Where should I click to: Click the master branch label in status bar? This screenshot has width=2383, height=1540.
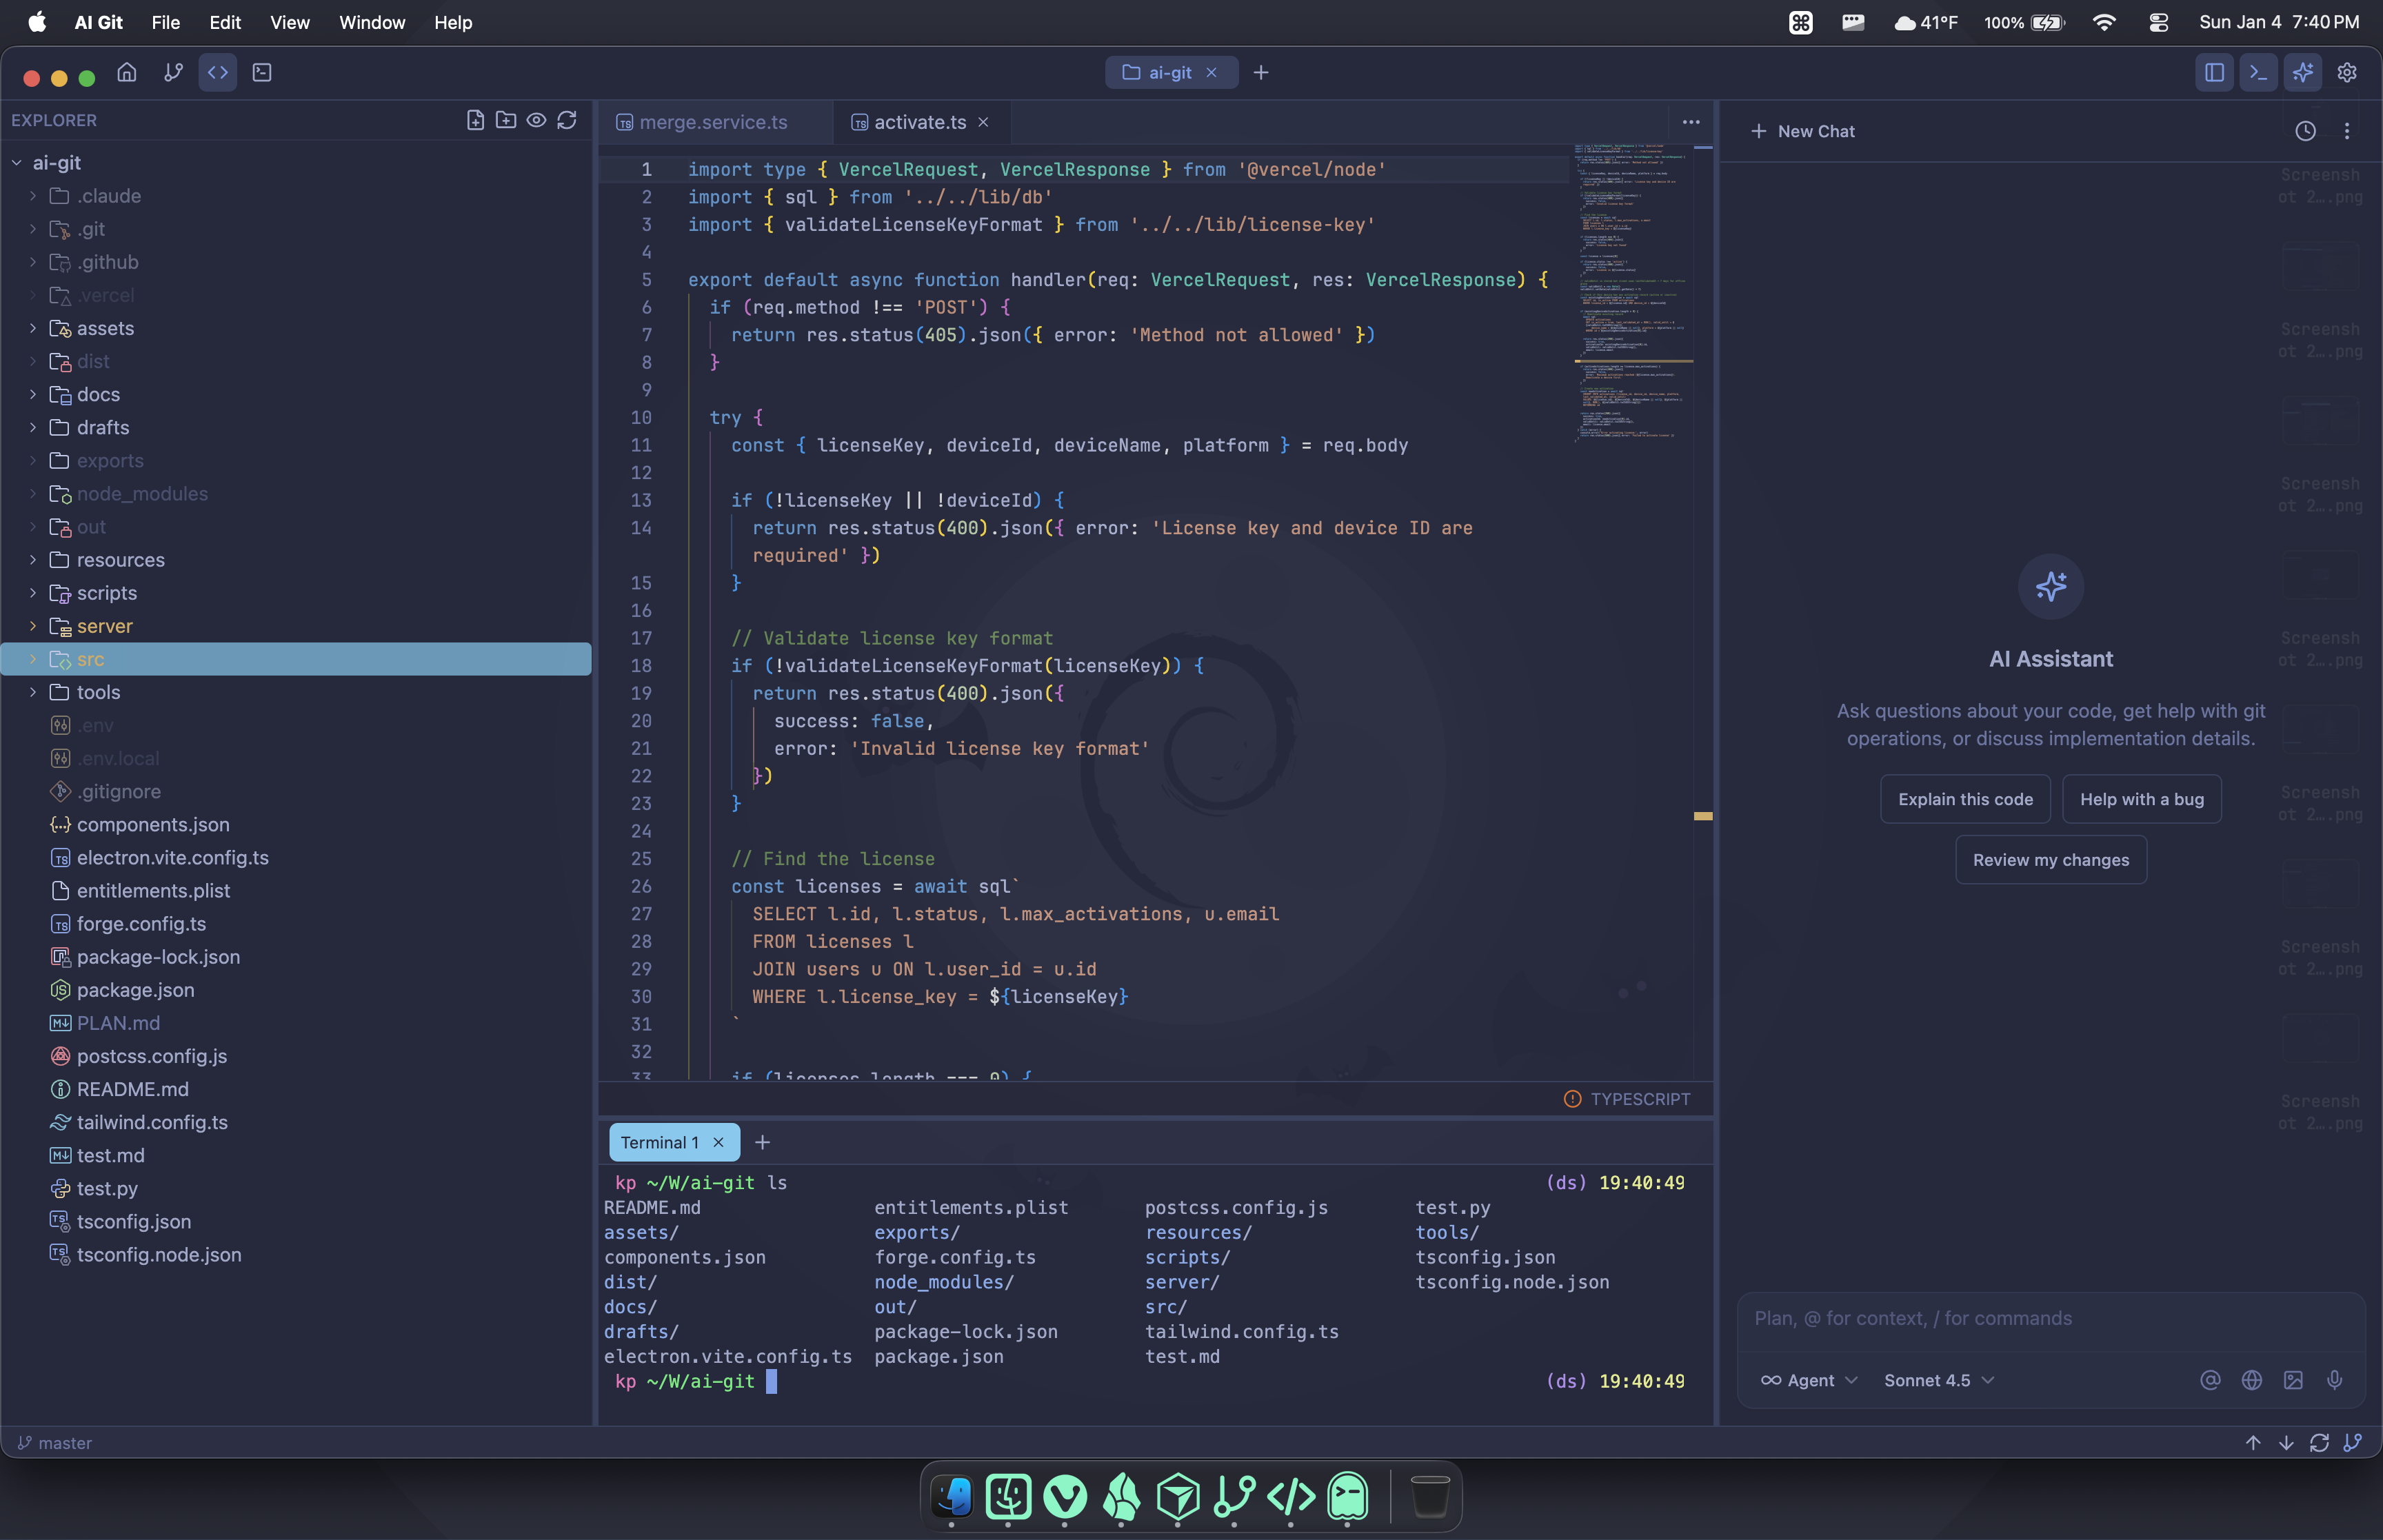(55, 1442)
